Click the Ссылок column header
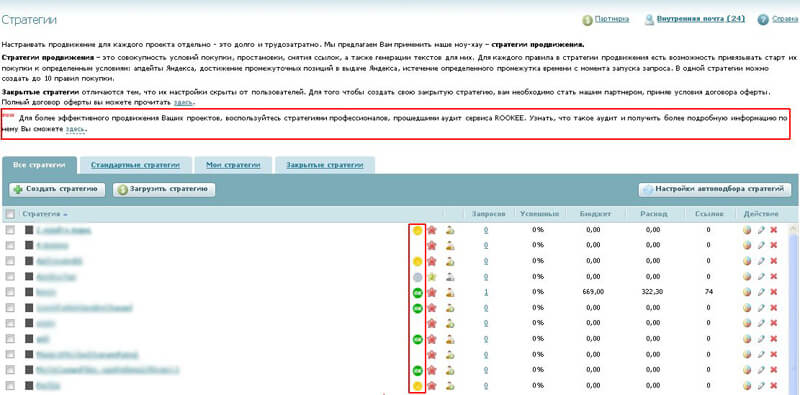The image size is (800, 395). [709, 214]
